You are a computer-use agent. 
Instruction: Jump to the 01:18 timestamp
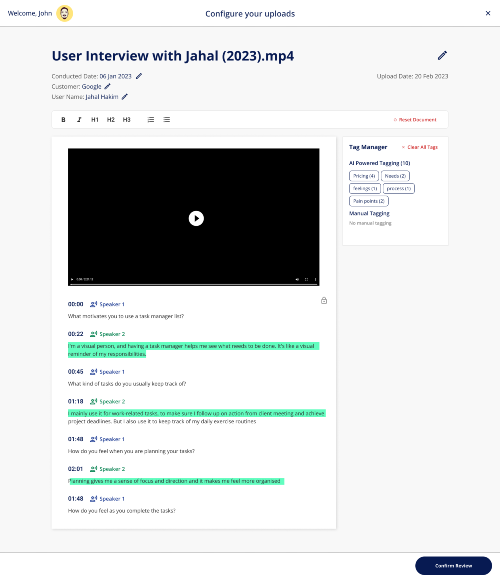pos(75,401)
